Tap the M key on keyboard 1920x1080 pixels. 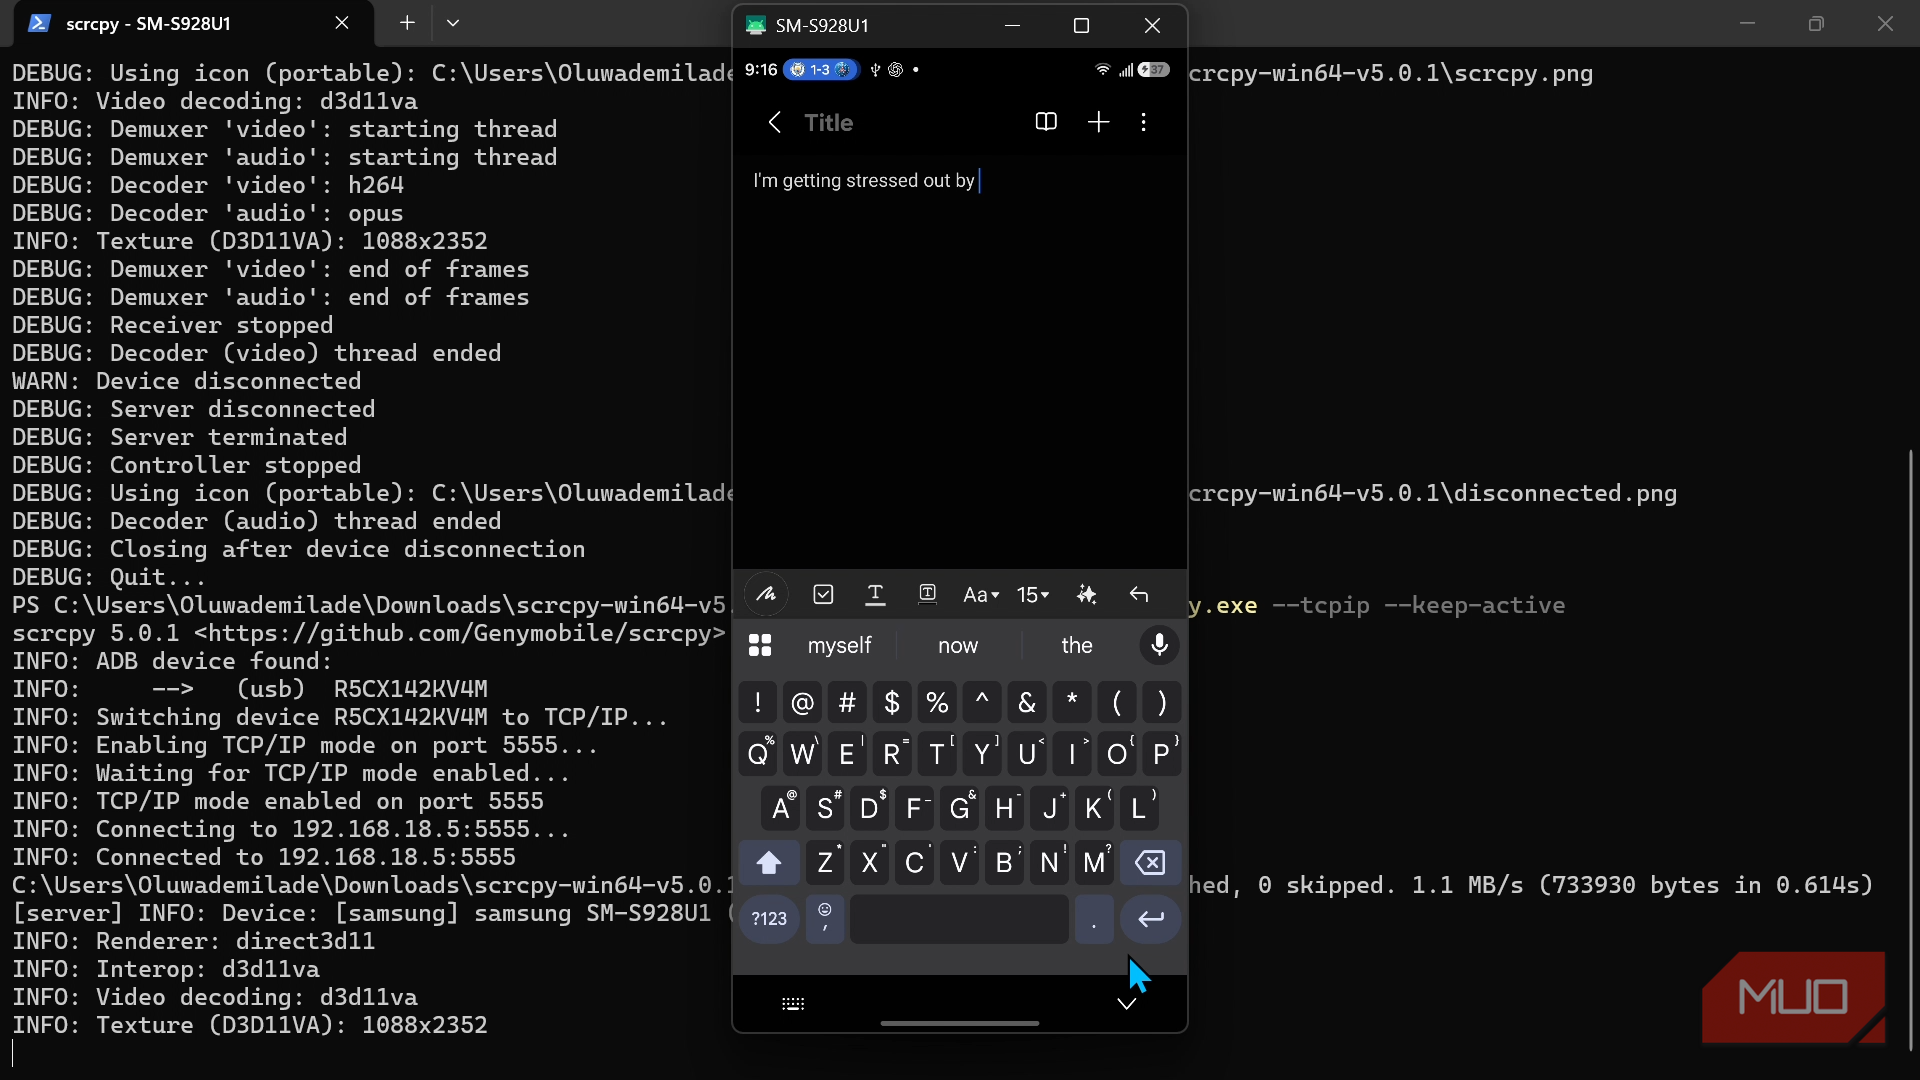click(x=1095, y=863)
